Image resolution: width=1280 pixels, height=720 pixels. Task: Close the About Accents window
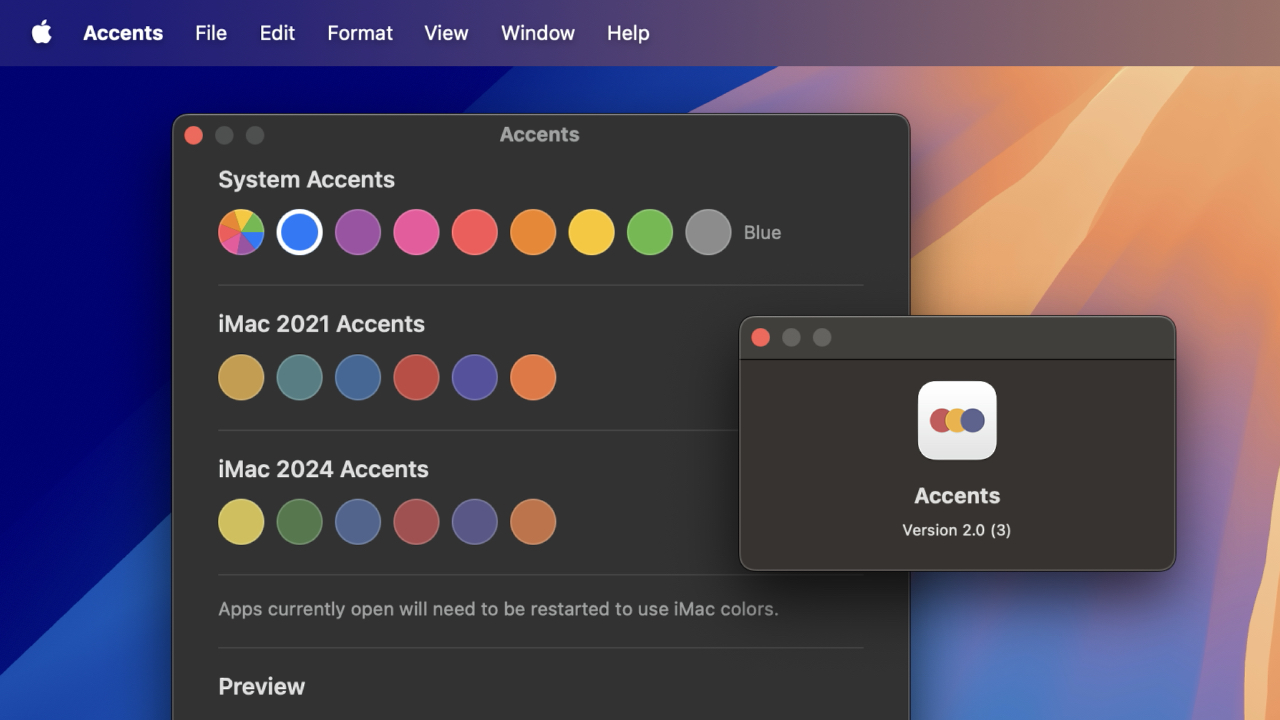(x=761, y=337)
